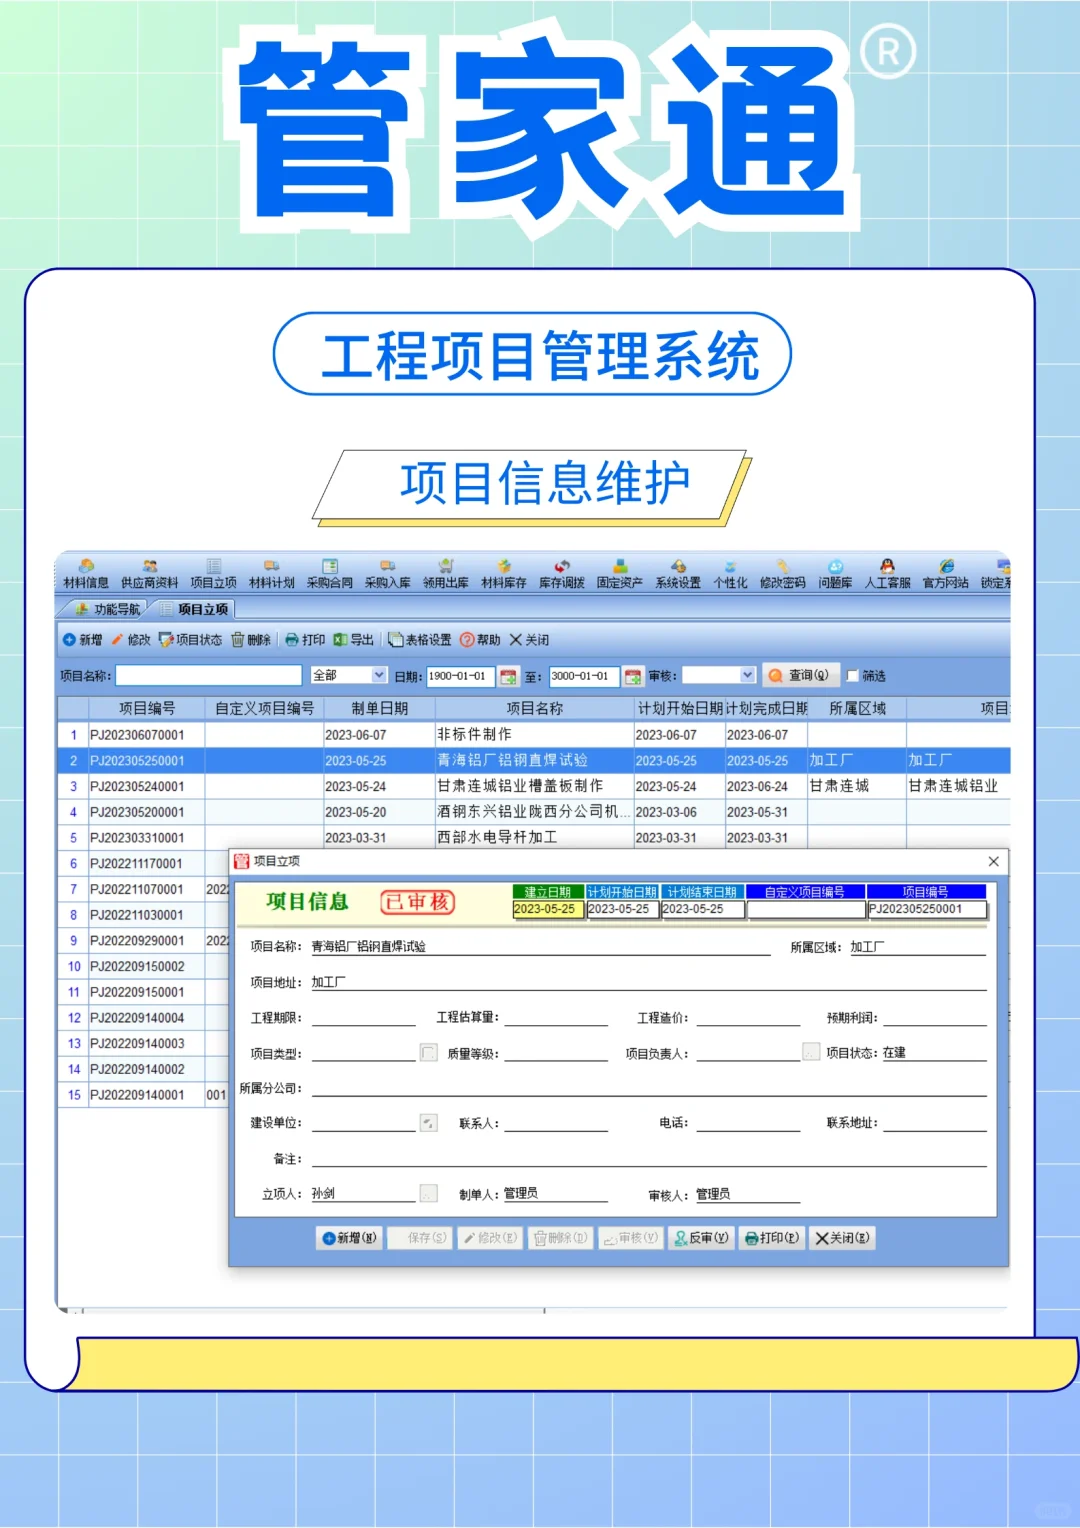The width and height of the screenshot is (1080, 1528).
Task: Click 项目类型 lookup button in dialog
Action: tap(428, 1052)
